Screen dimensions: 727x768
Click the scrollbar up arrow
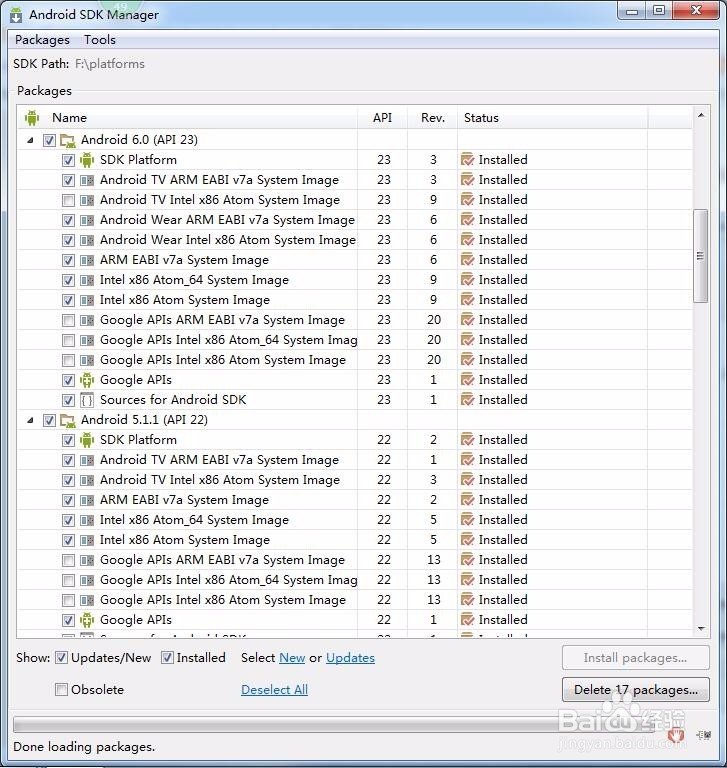pyautogui.click(x=701, y=116)
